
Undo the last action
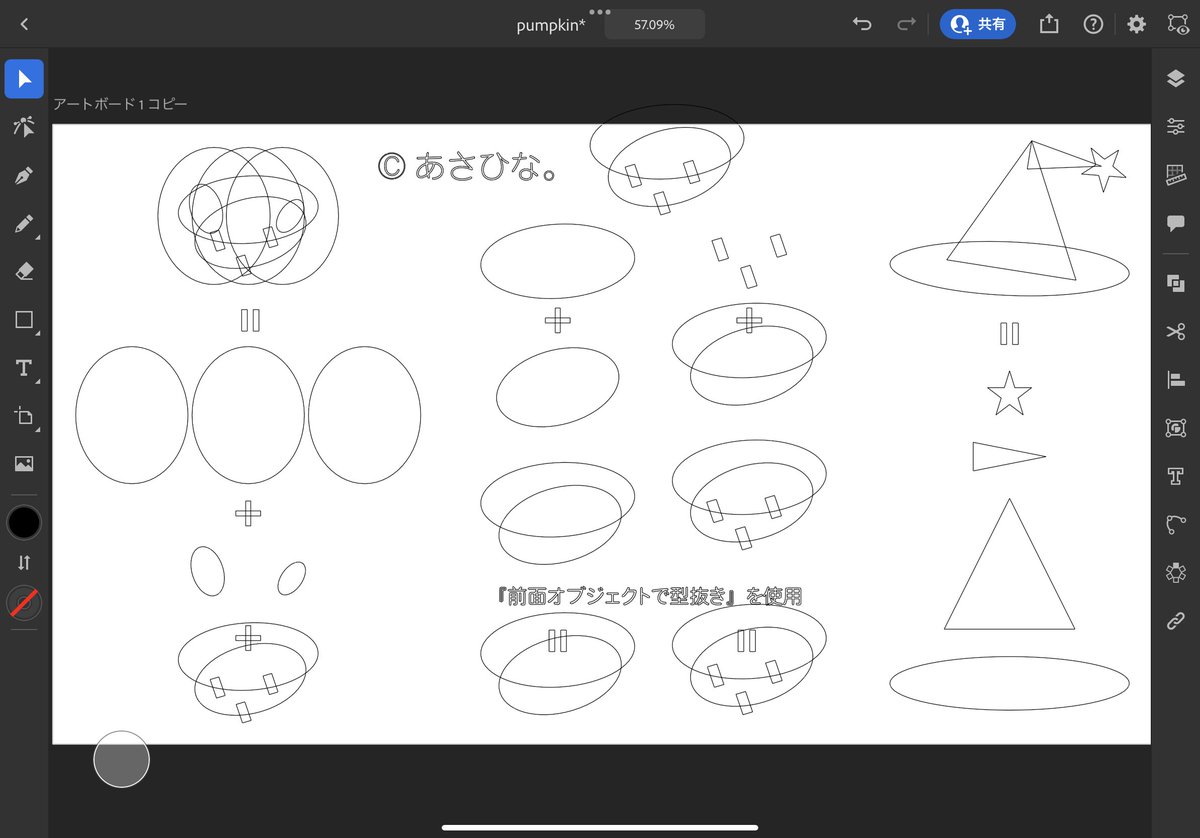point(862,24)
